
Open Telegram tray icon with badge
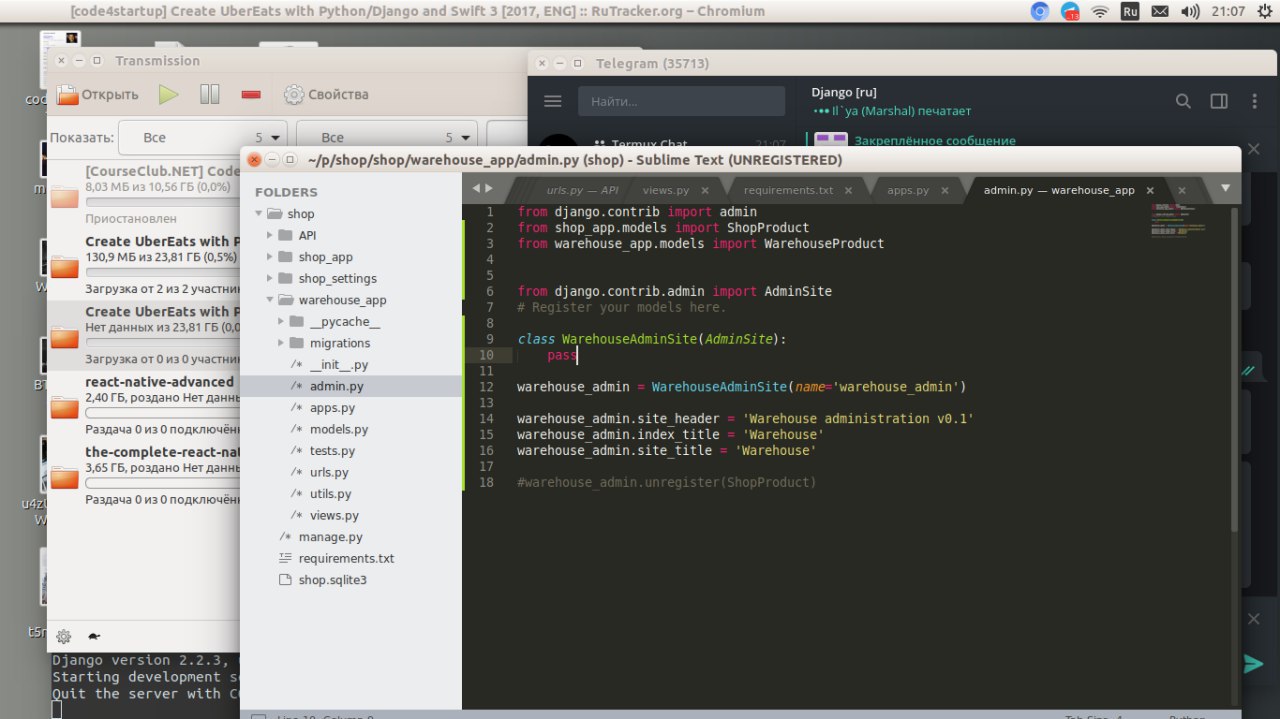coord(1069,12)
